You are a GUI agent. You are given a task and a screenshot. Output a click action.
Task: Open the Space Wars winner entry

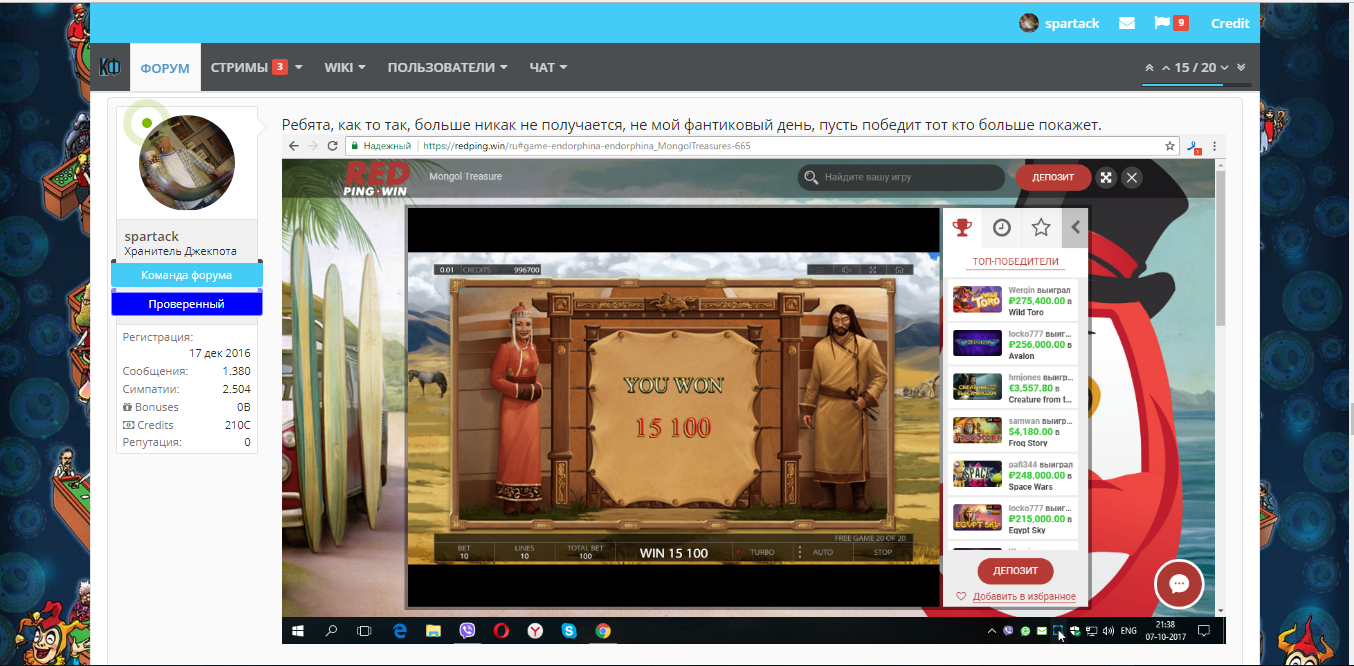pos(1012,475)
